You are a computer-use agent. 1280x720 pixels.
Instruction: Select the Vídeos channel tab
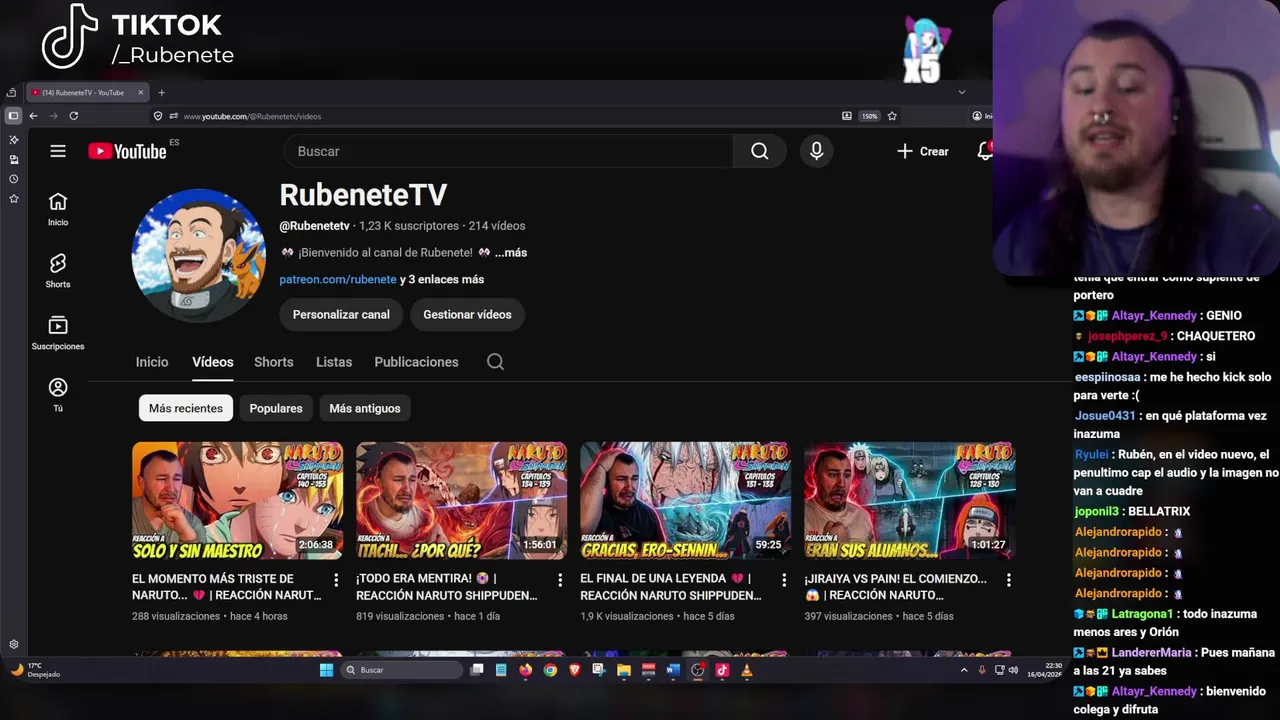pyautogui.click(x=213, y=362)
